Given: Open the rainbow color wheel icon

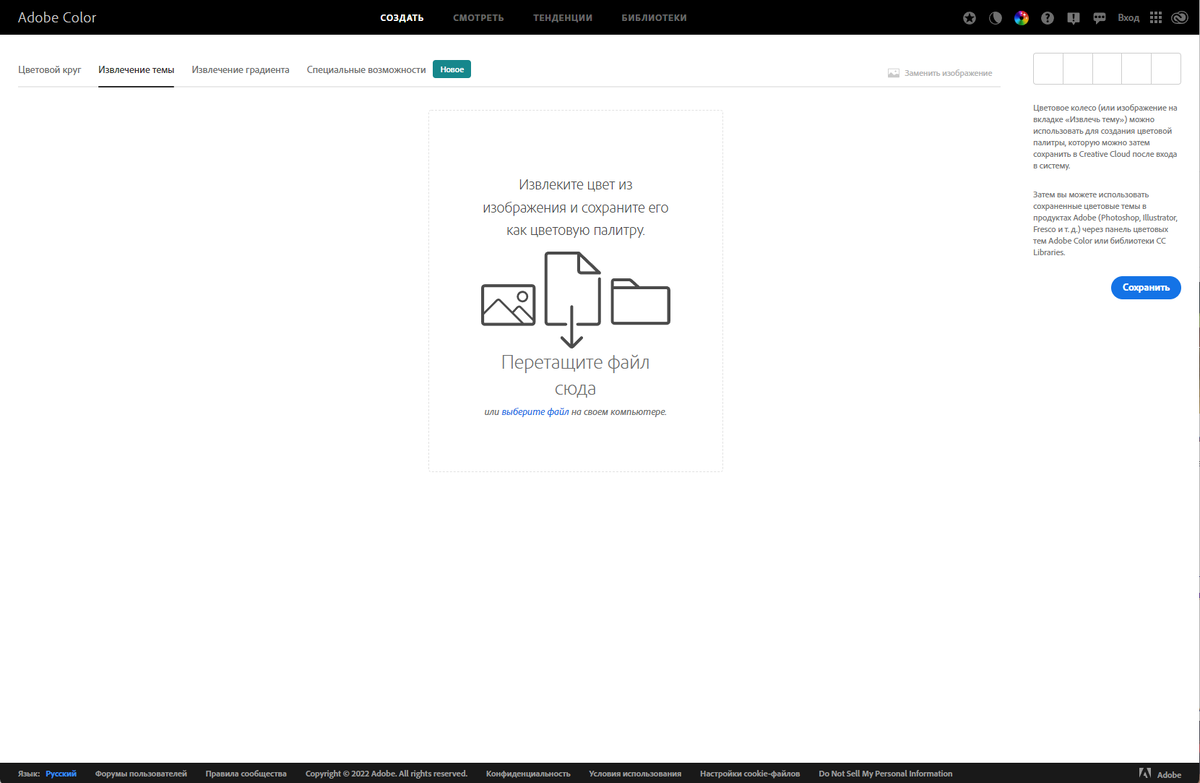Looking at the screenshot, I should [1021, 18].
